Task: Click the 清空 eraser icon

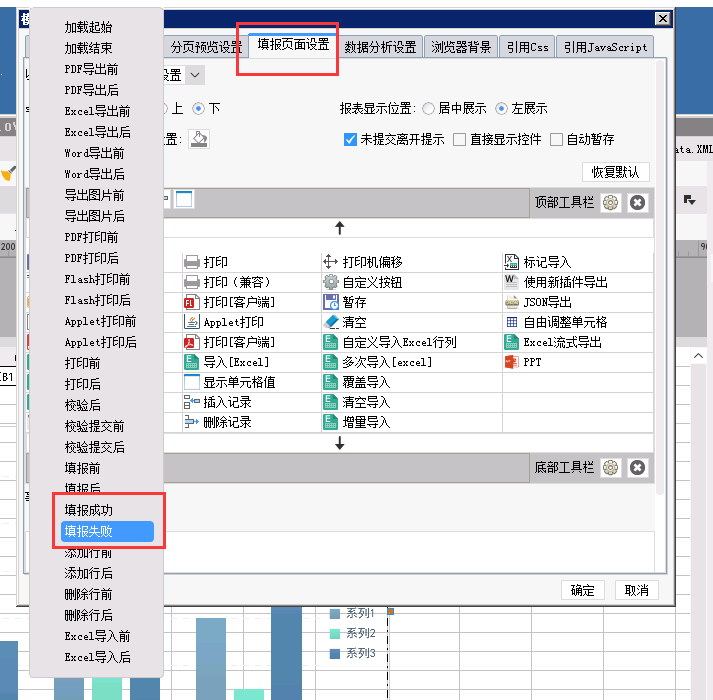Action: click(331, 322)
